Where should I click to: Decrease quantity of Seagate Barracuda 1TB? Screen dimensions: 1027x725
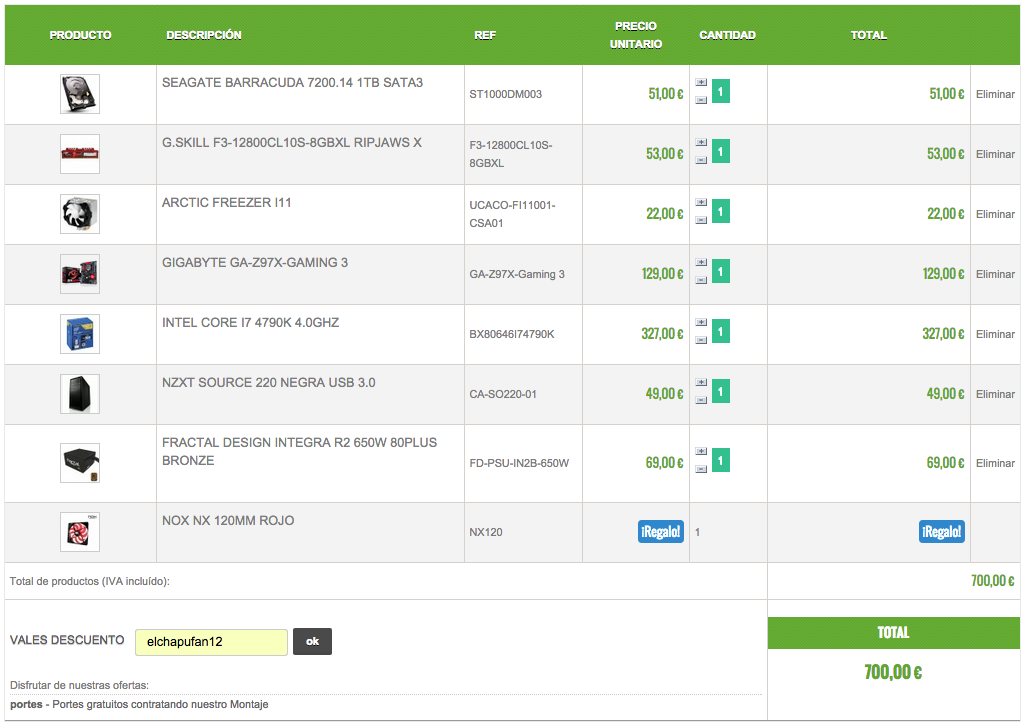point(701,100)
